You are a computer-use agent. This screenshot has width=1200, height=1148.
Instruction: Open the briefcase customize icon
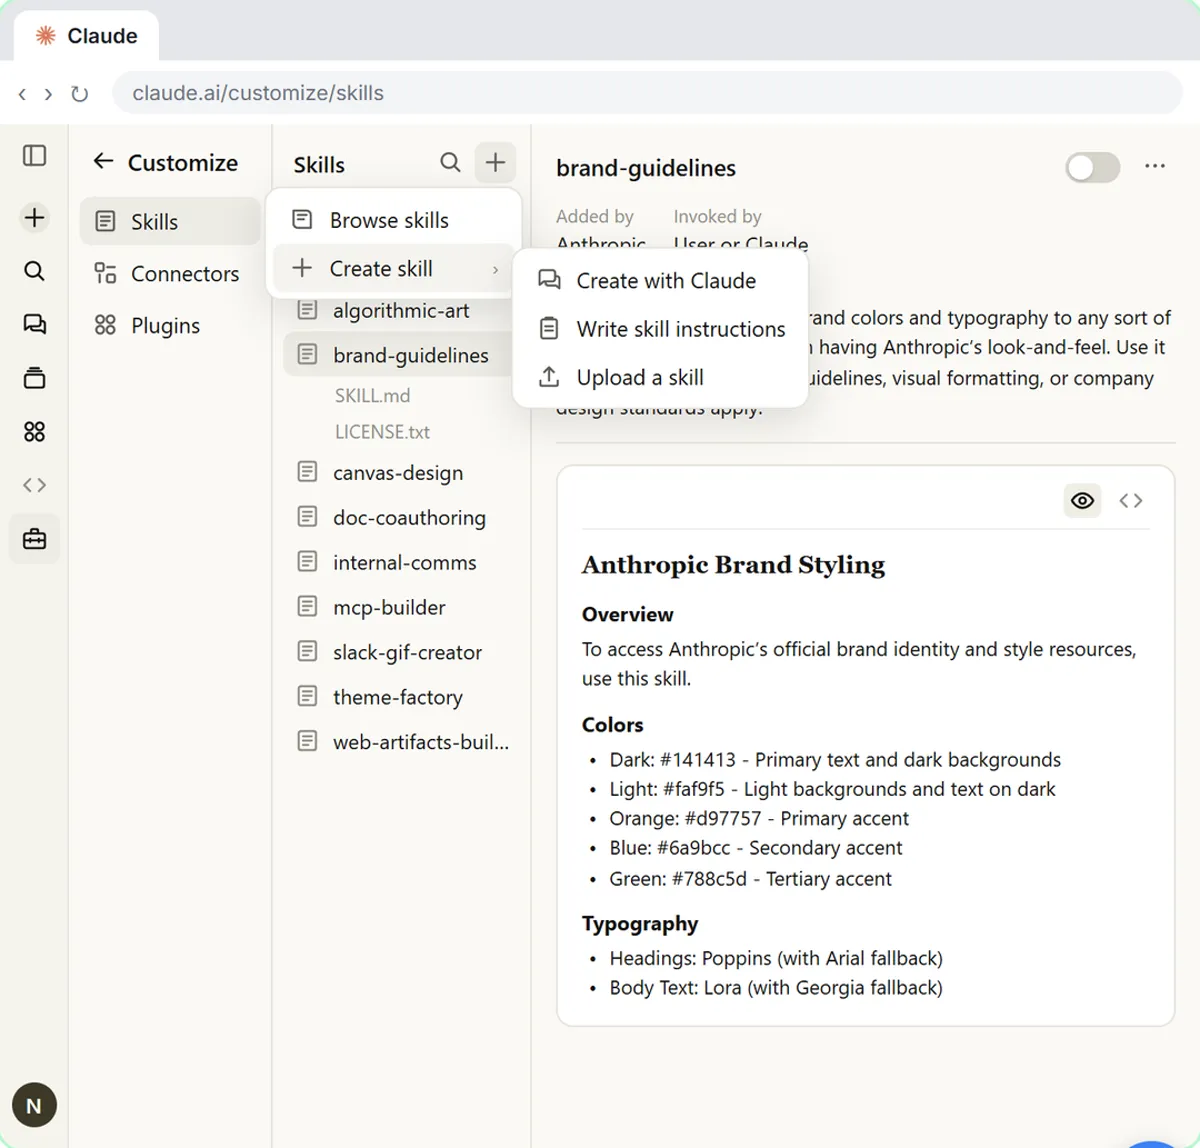[x=34, y=539]
